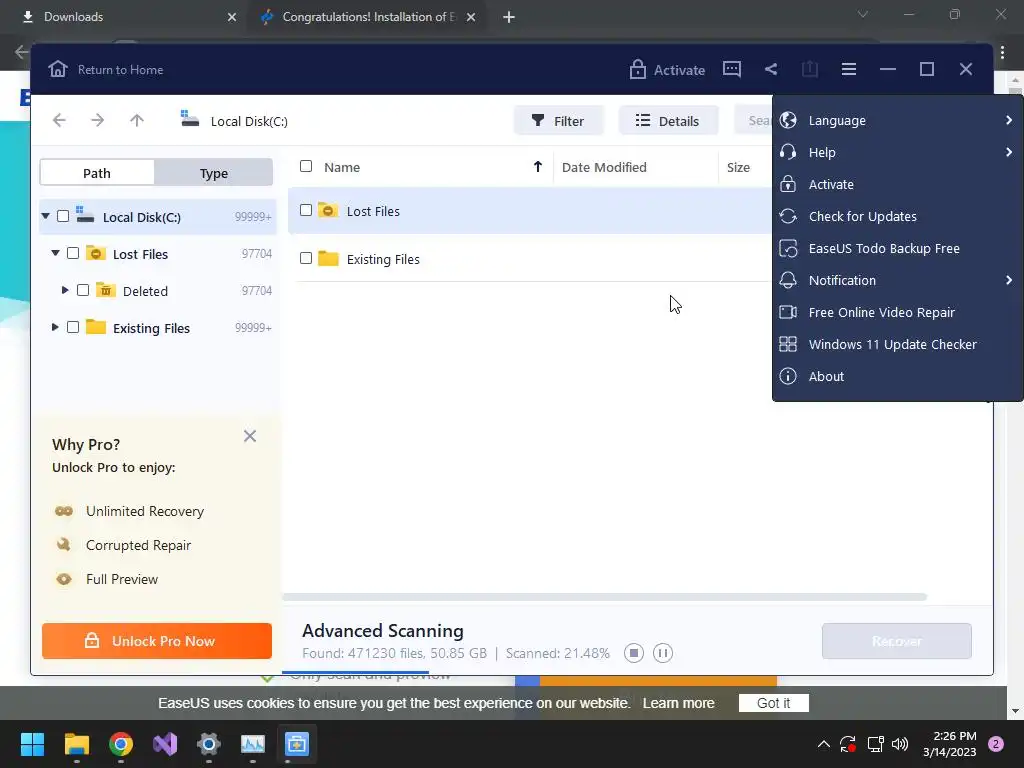Click the scan progress bar
1024x768 pixels.
[355, 672]
